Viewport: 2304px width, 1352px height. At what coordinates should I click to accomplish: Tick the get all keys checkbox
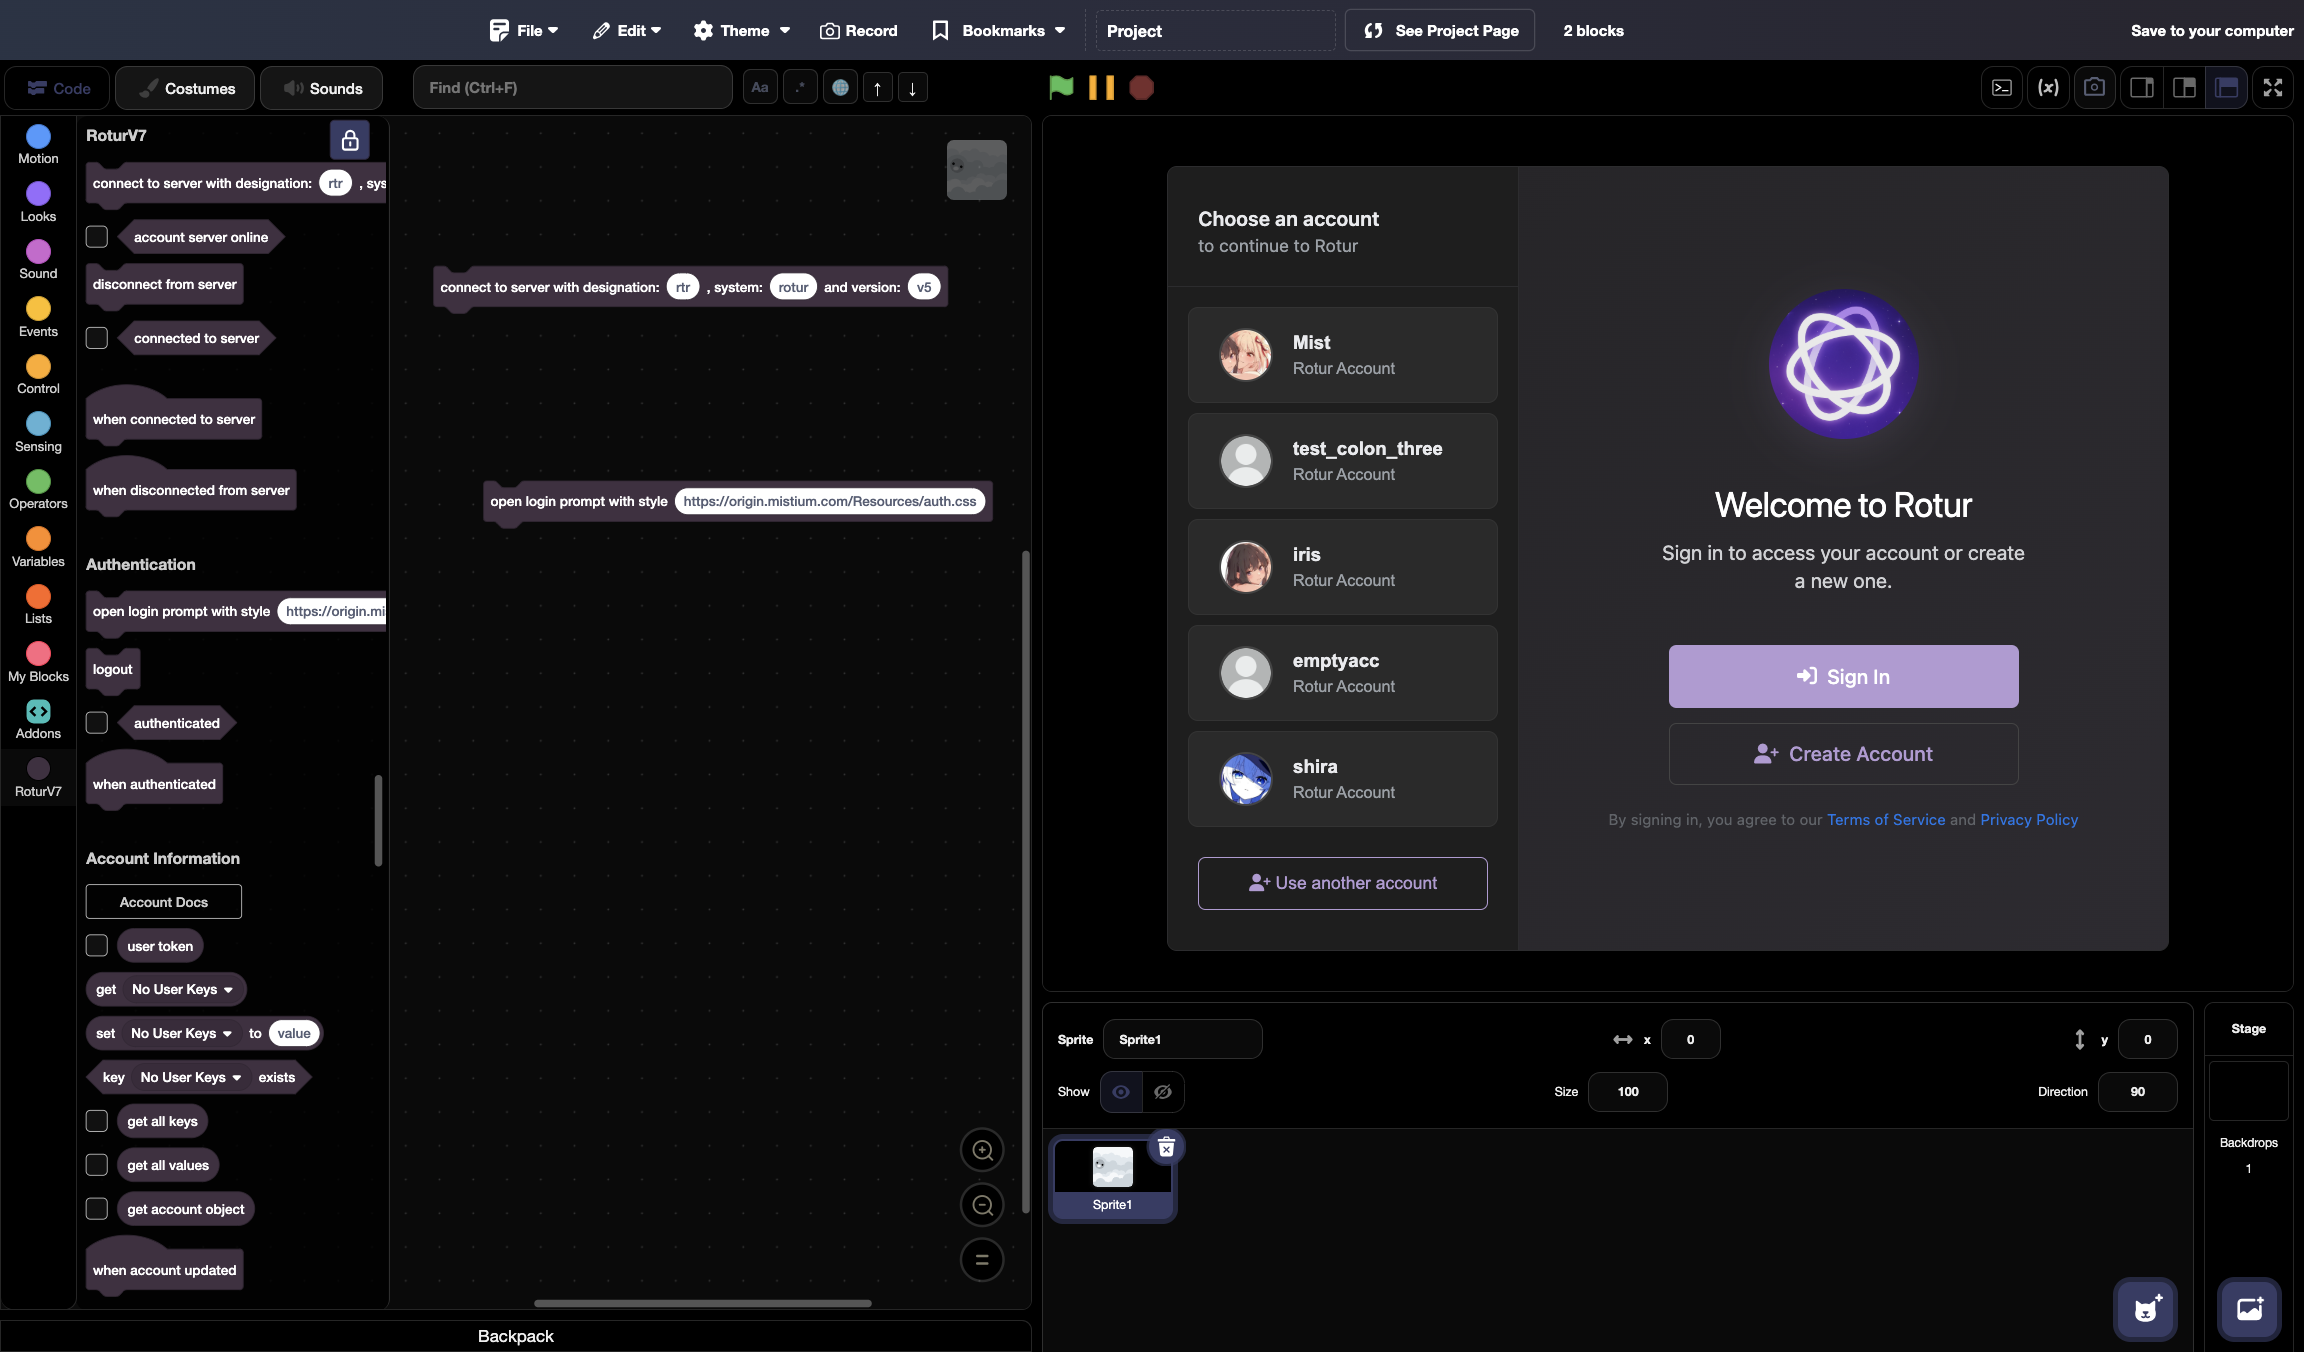click(97, 1121)
